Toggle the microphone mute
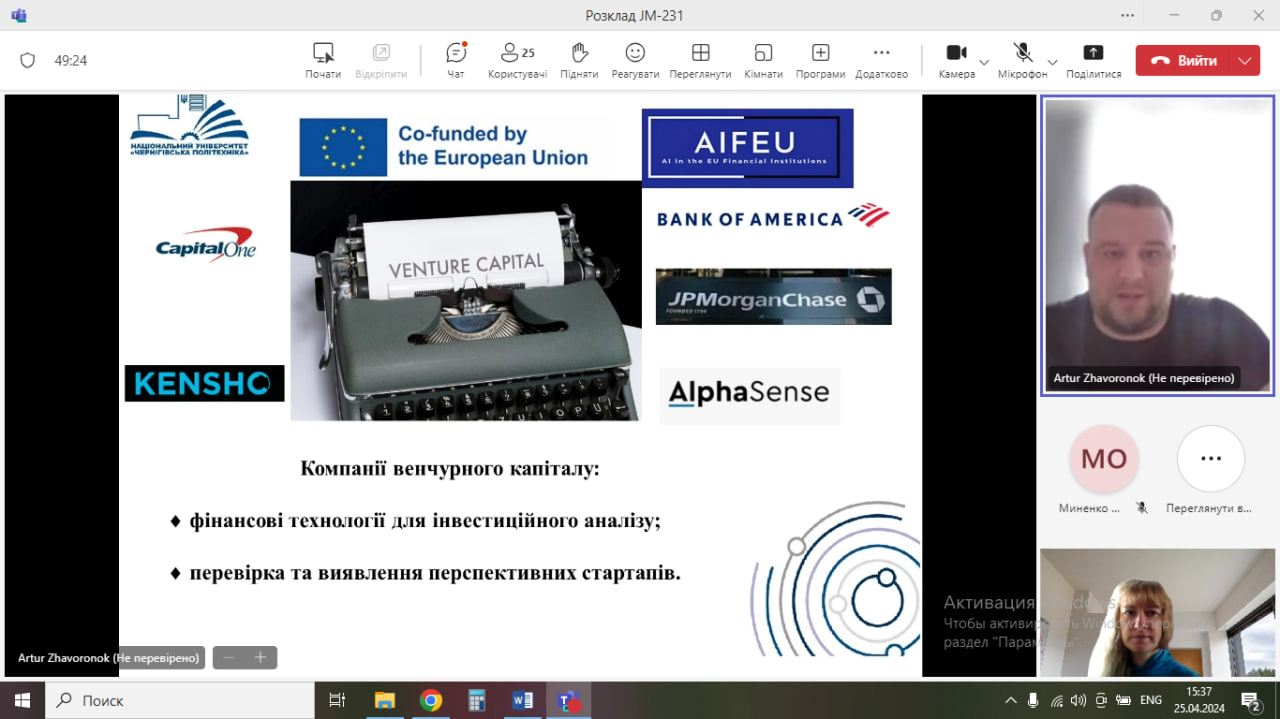The height and width of the screenshot is (719, 1280). tap(1022, 60)
